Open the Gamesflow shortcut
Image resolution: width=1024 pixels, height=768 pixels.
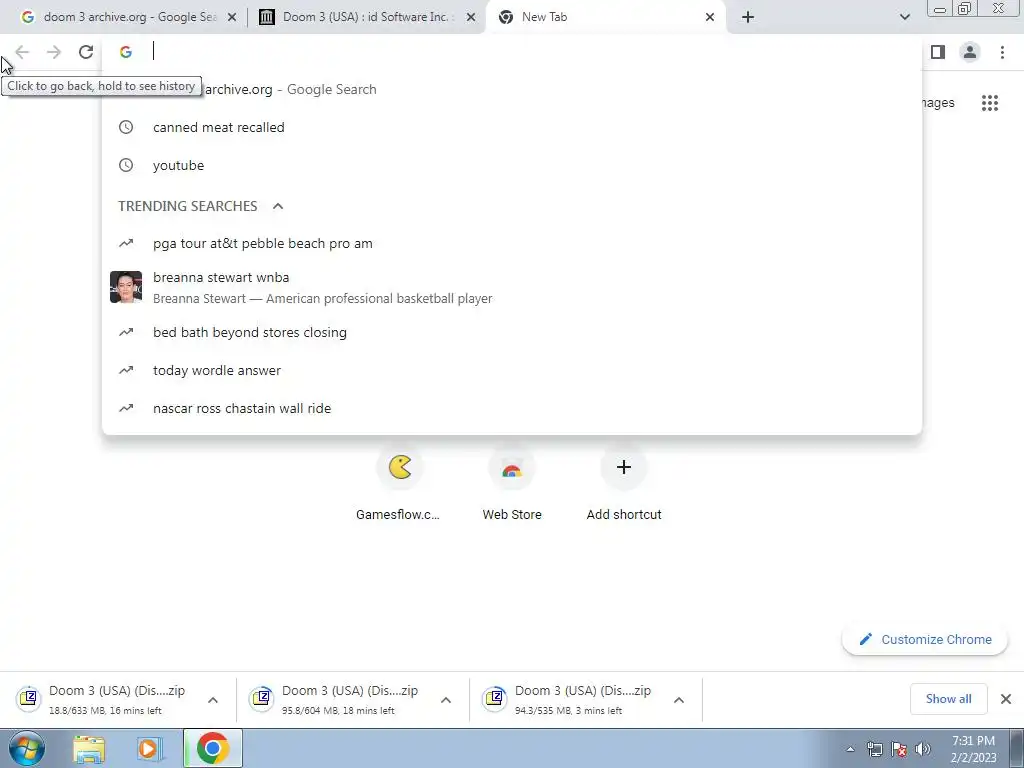(x=399, y=485)
